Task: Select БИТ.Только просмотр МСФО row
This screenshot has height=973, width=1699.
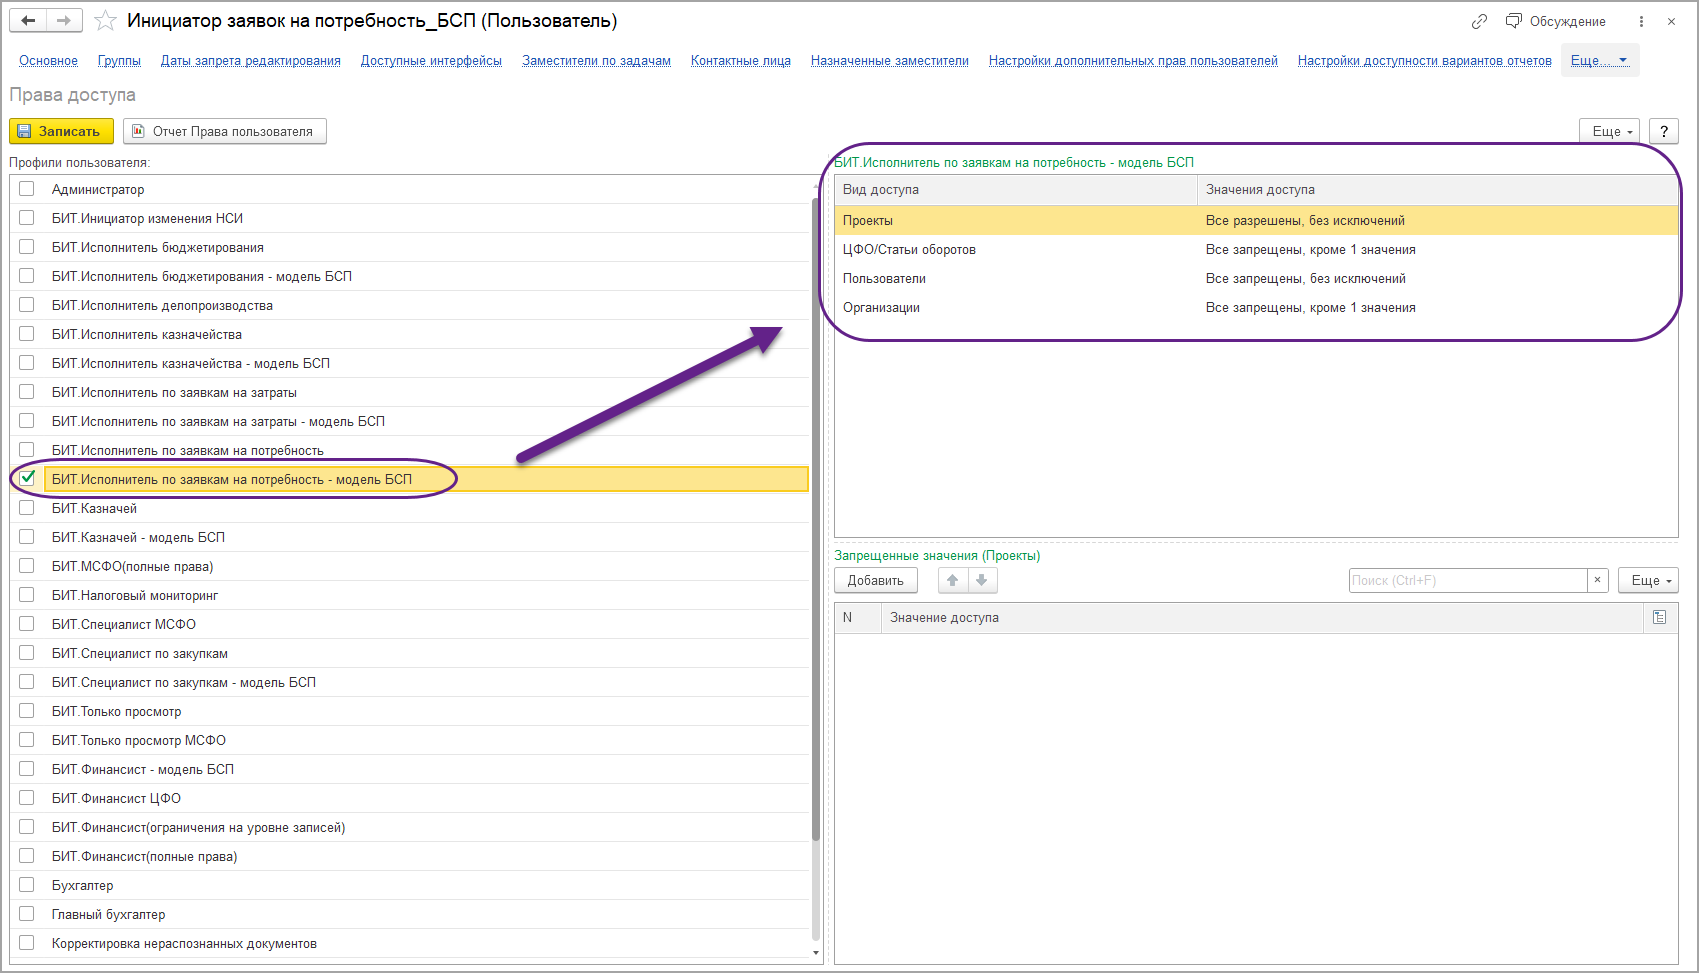Action: pos(410,740)
